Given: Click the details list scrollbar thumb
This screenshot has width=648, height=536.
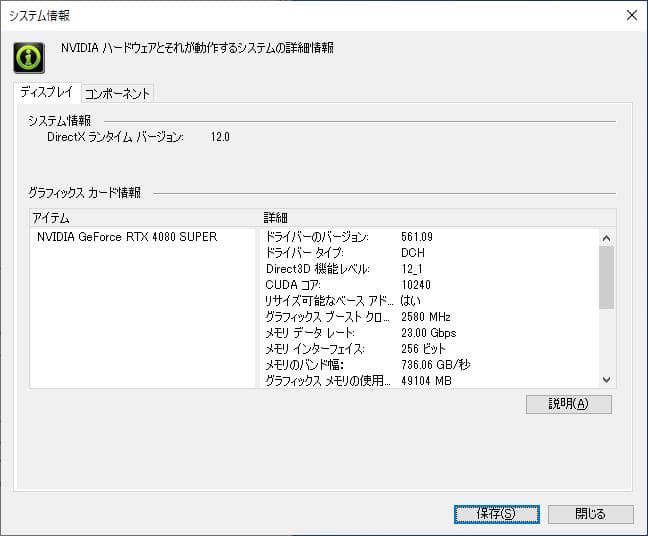Looking at the screenshot, I should click(606, 277).
